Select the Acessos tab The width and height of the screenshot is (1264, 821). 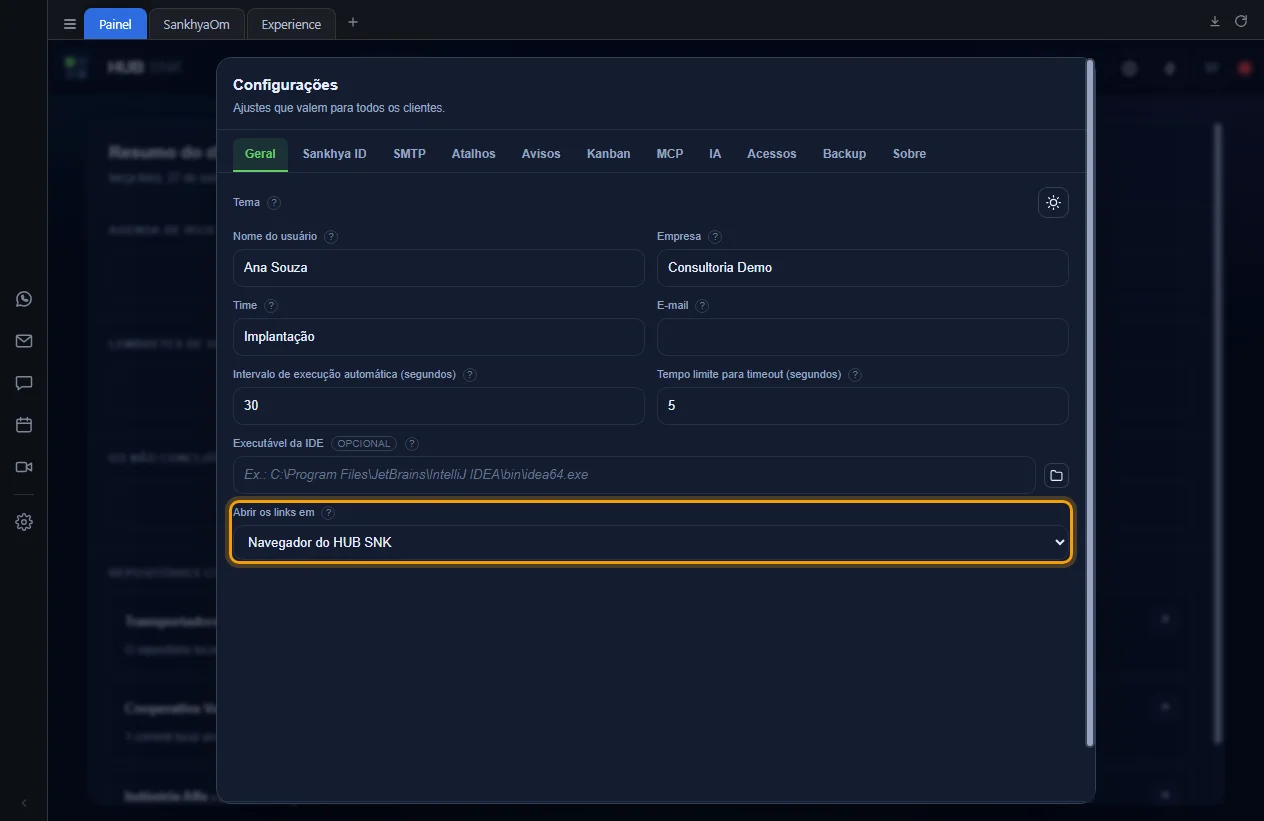point(772,154)
